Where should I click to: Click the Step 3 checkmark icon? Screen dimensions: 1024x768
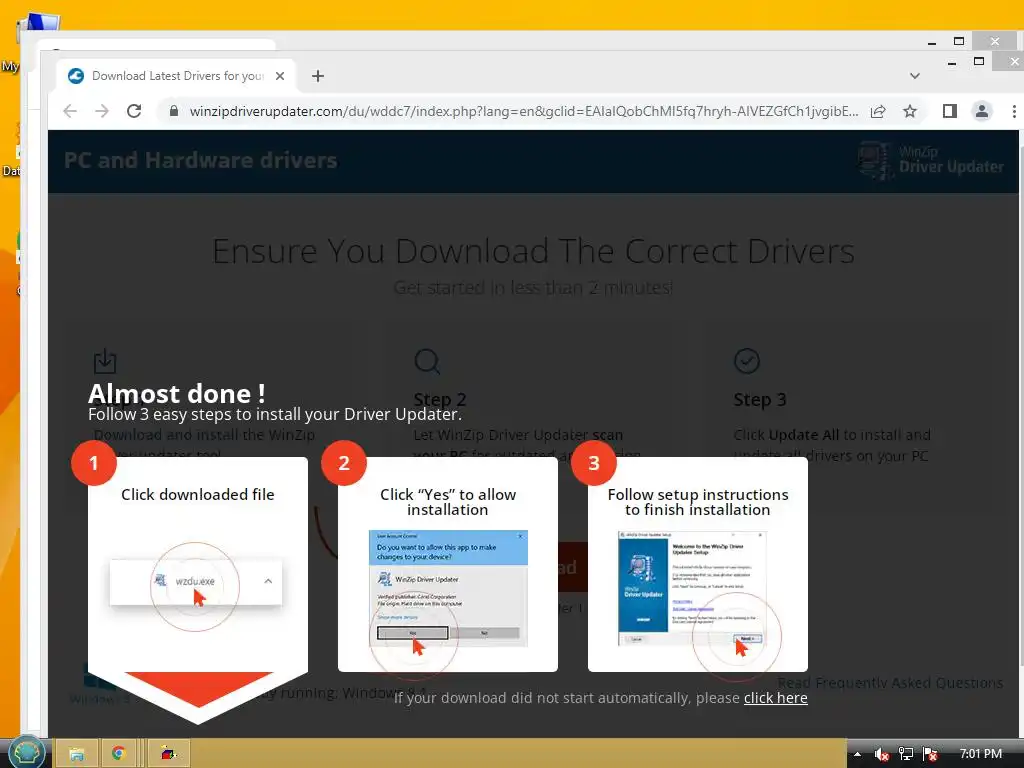[746, 360]
